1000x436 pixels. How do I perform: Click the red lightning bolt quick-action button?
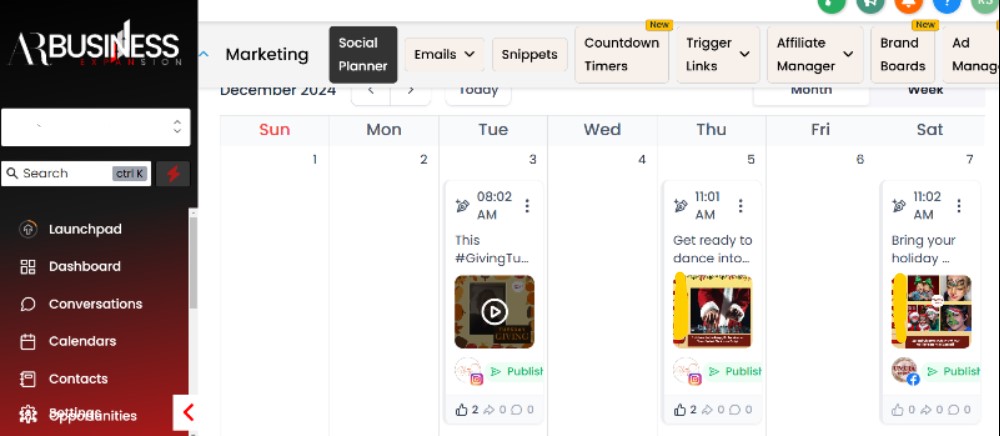pos(173,174)
